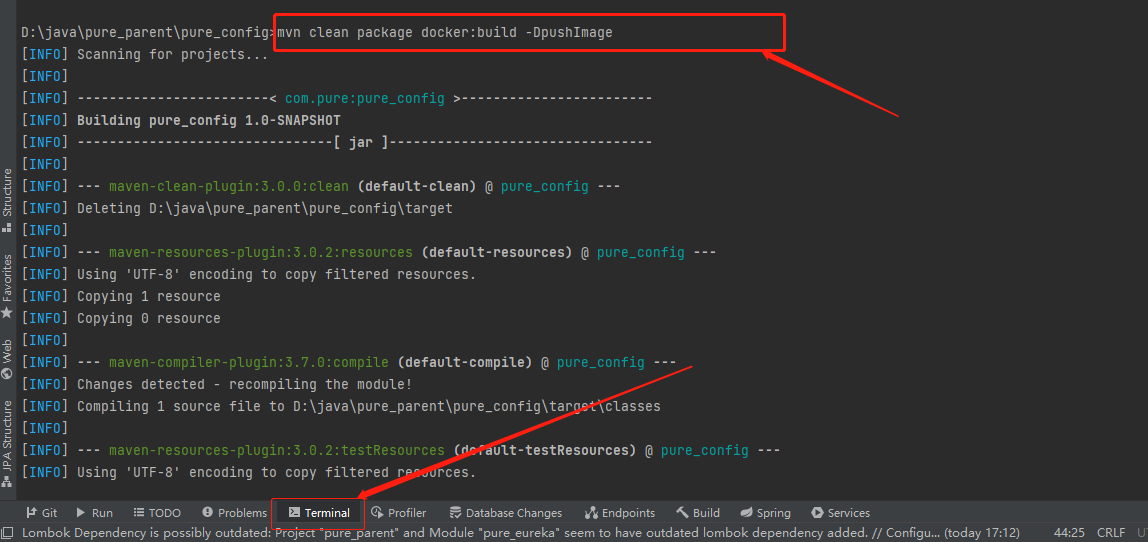Open the Web side panel
This screenshot has height=542, width=1148.
click(7, 358)
